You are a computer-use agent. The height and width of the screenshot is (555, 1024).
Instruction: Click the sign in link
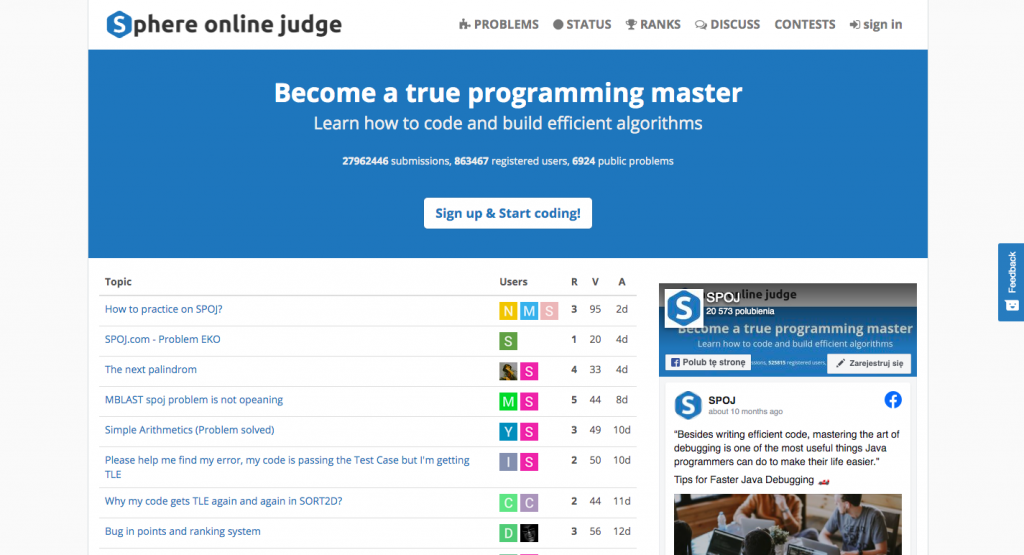point(875,24)
